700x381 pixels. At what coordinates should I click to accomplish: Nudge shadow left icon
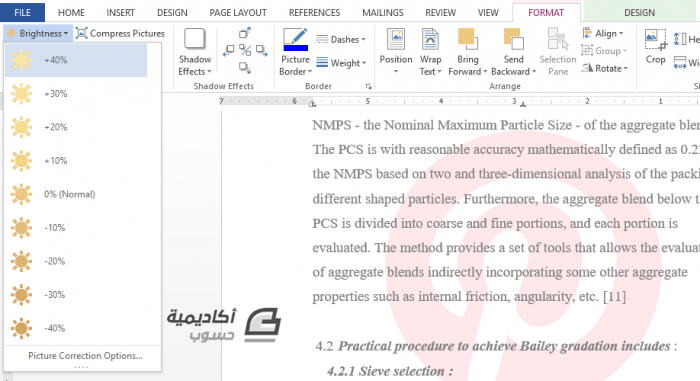228,50
